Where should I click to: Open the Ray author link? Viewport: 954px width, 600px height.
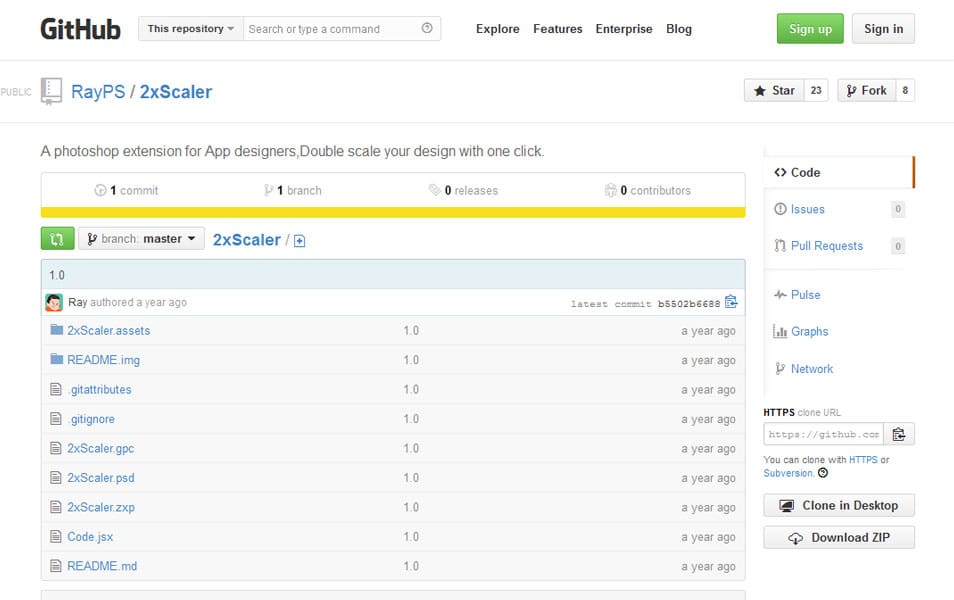(x=77, y=302)
